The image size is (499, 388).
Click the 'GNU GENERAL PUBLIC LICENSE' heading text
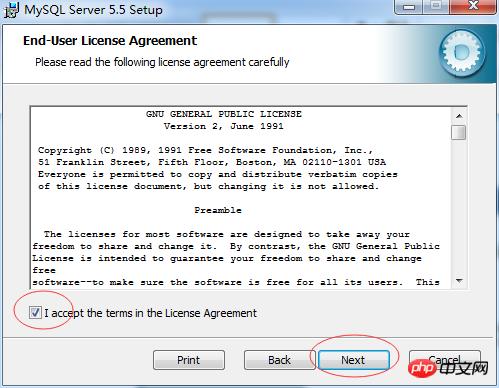click(x=224, y=114)
